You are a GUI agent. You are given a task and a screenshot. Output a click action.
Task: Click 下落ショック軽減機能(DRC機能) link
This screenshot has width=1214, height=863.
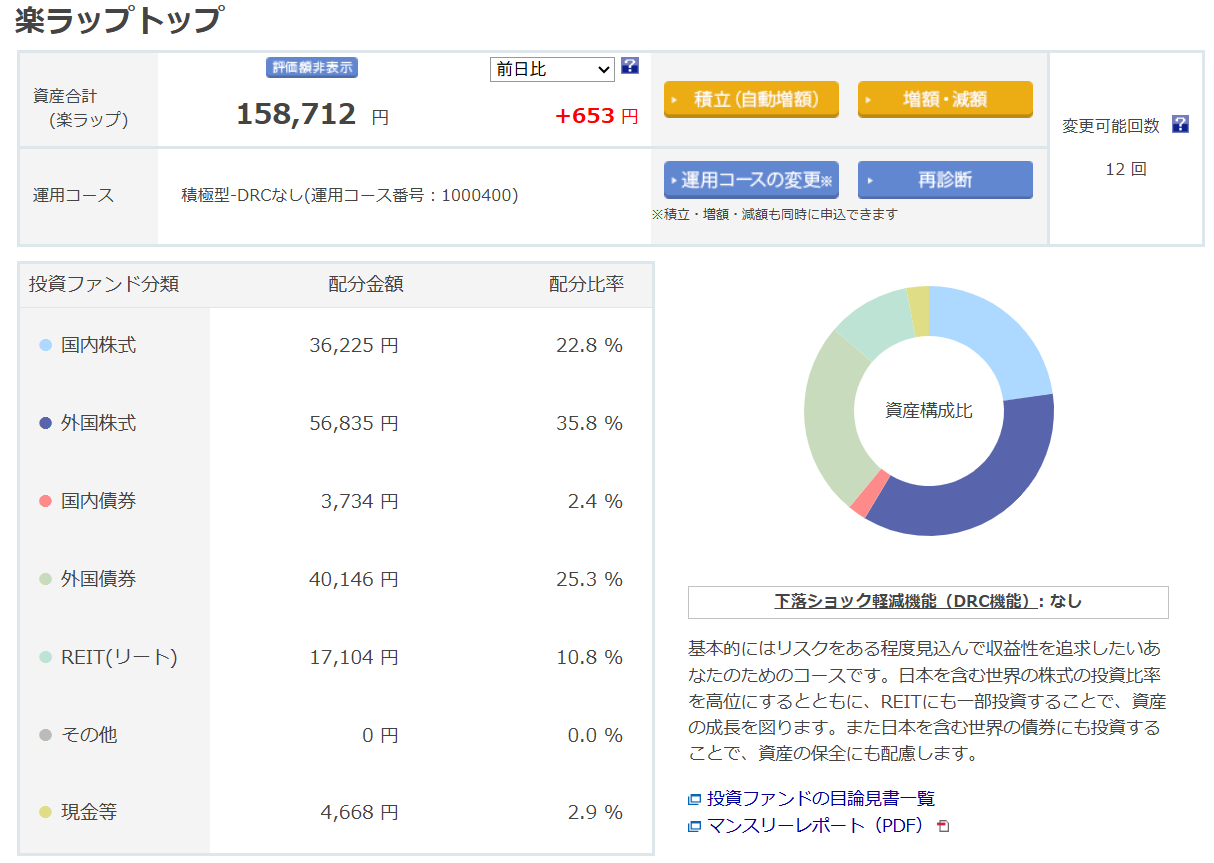(x=903, y=602)
